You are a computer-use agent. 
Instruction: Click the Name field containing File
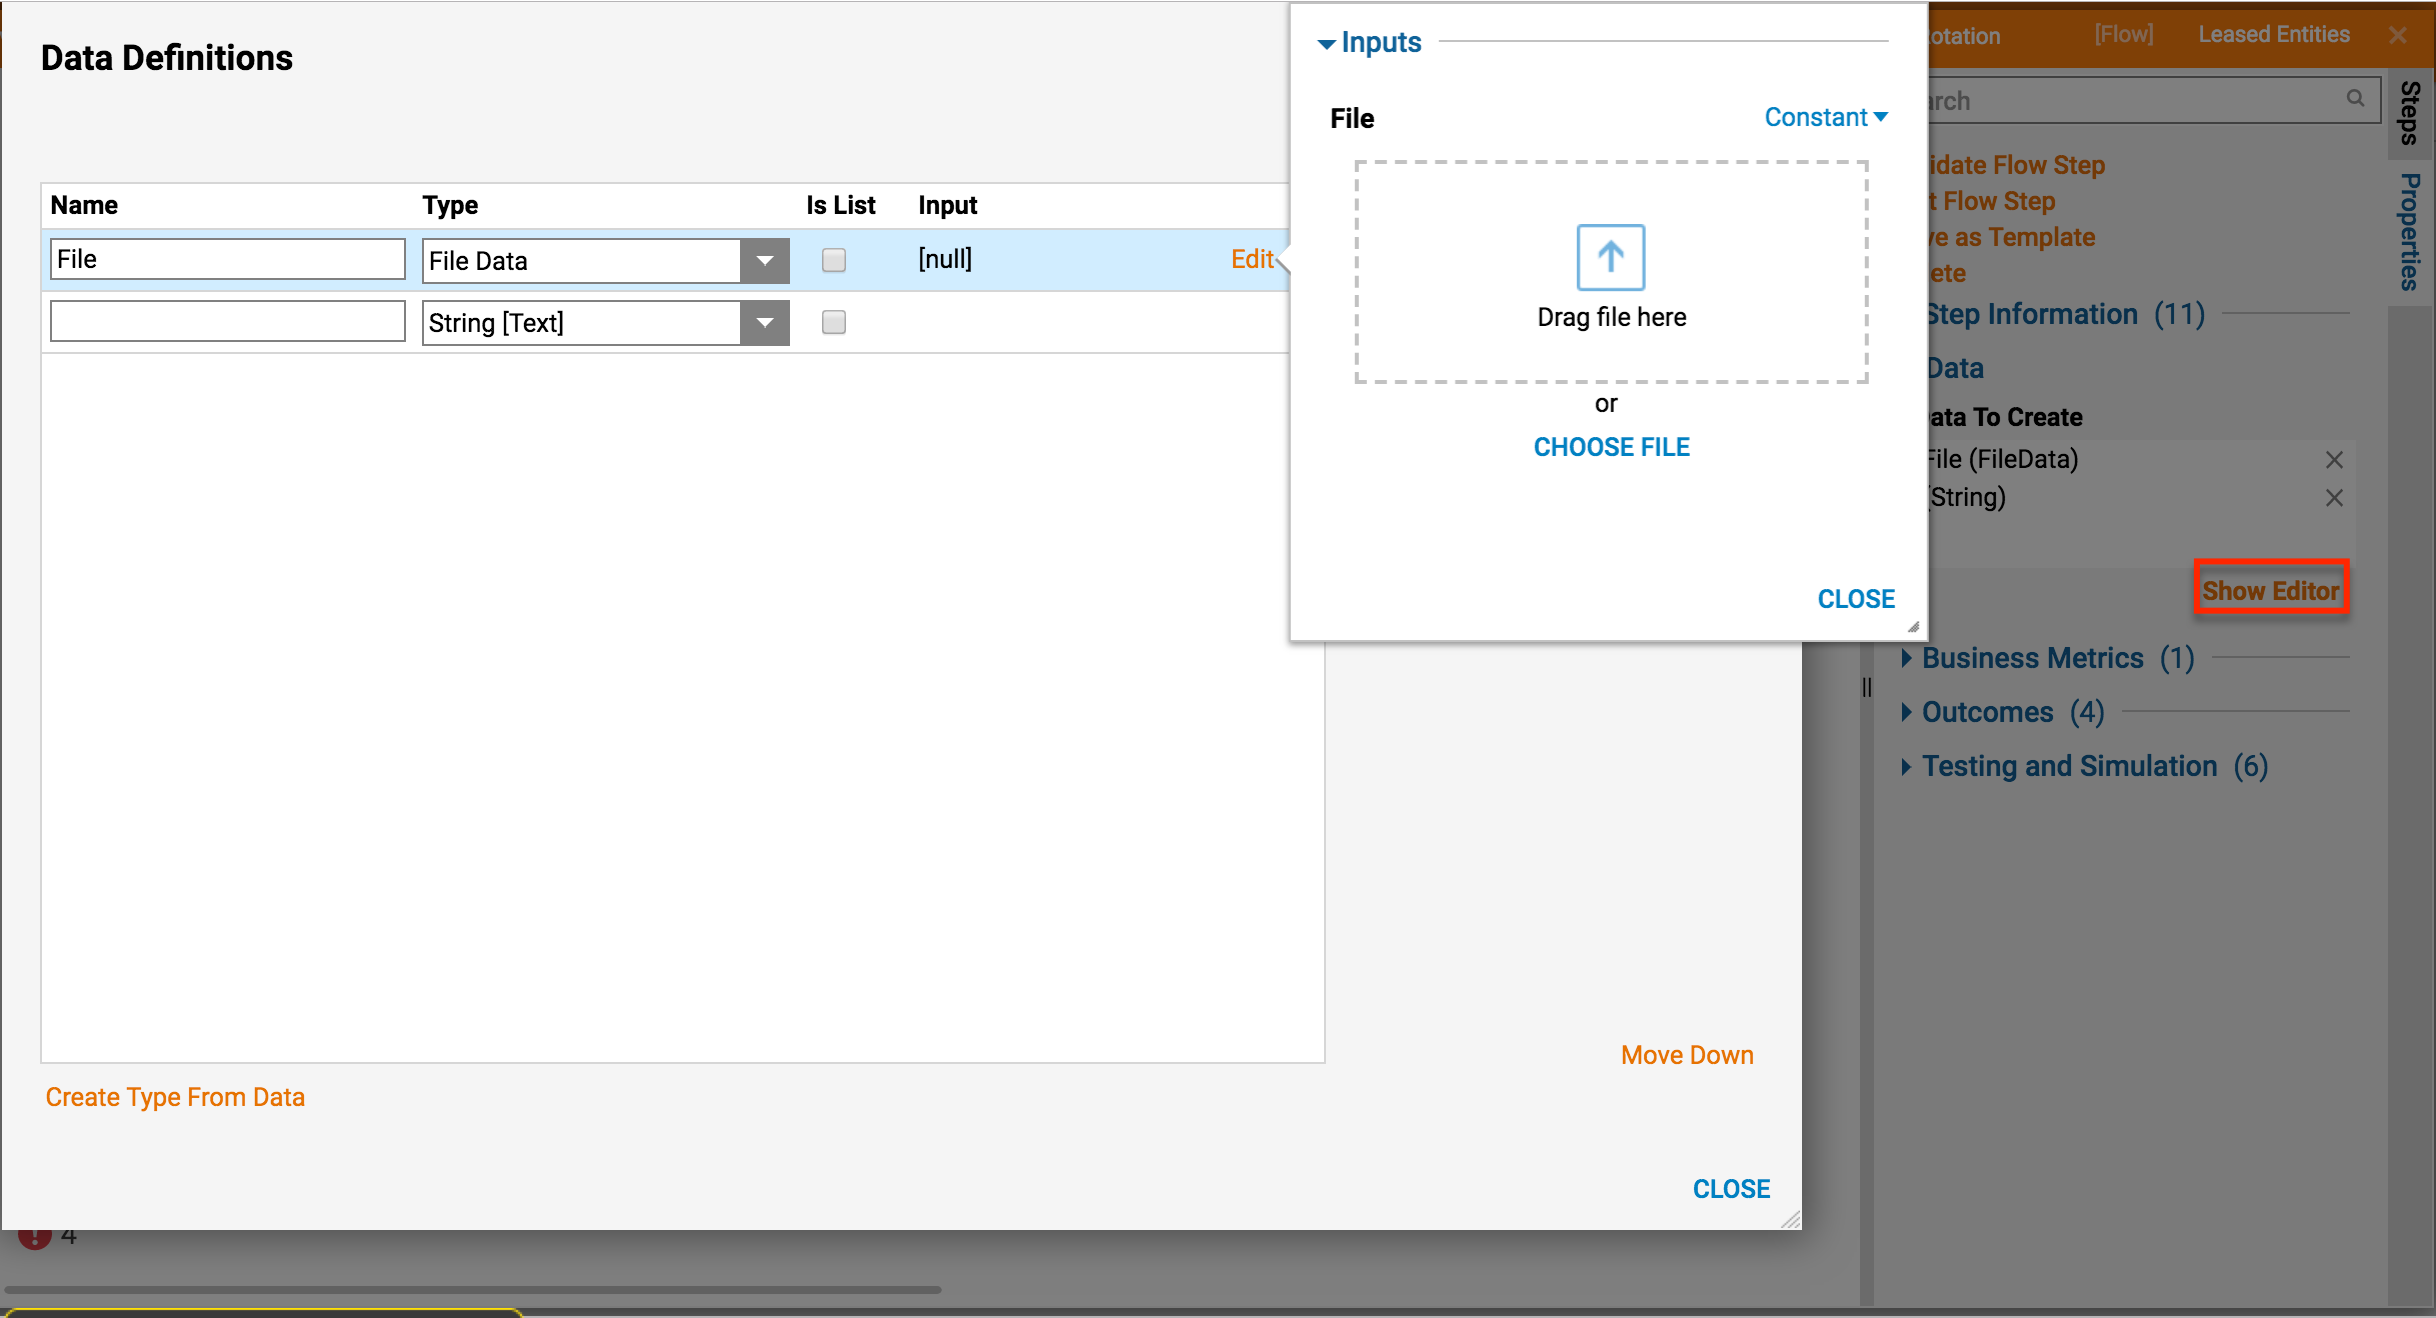[x=228, y=259]
